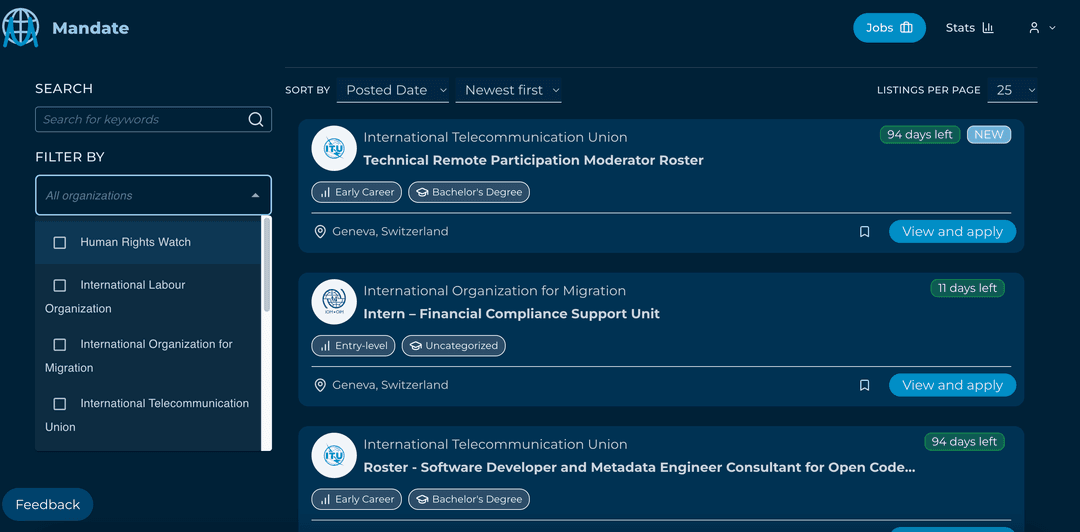The width and height of the screenshot is (1080, 532).
Task: Bookmark the Intern Financial Compliance Support Unit job
Action: tap(864, 385)
